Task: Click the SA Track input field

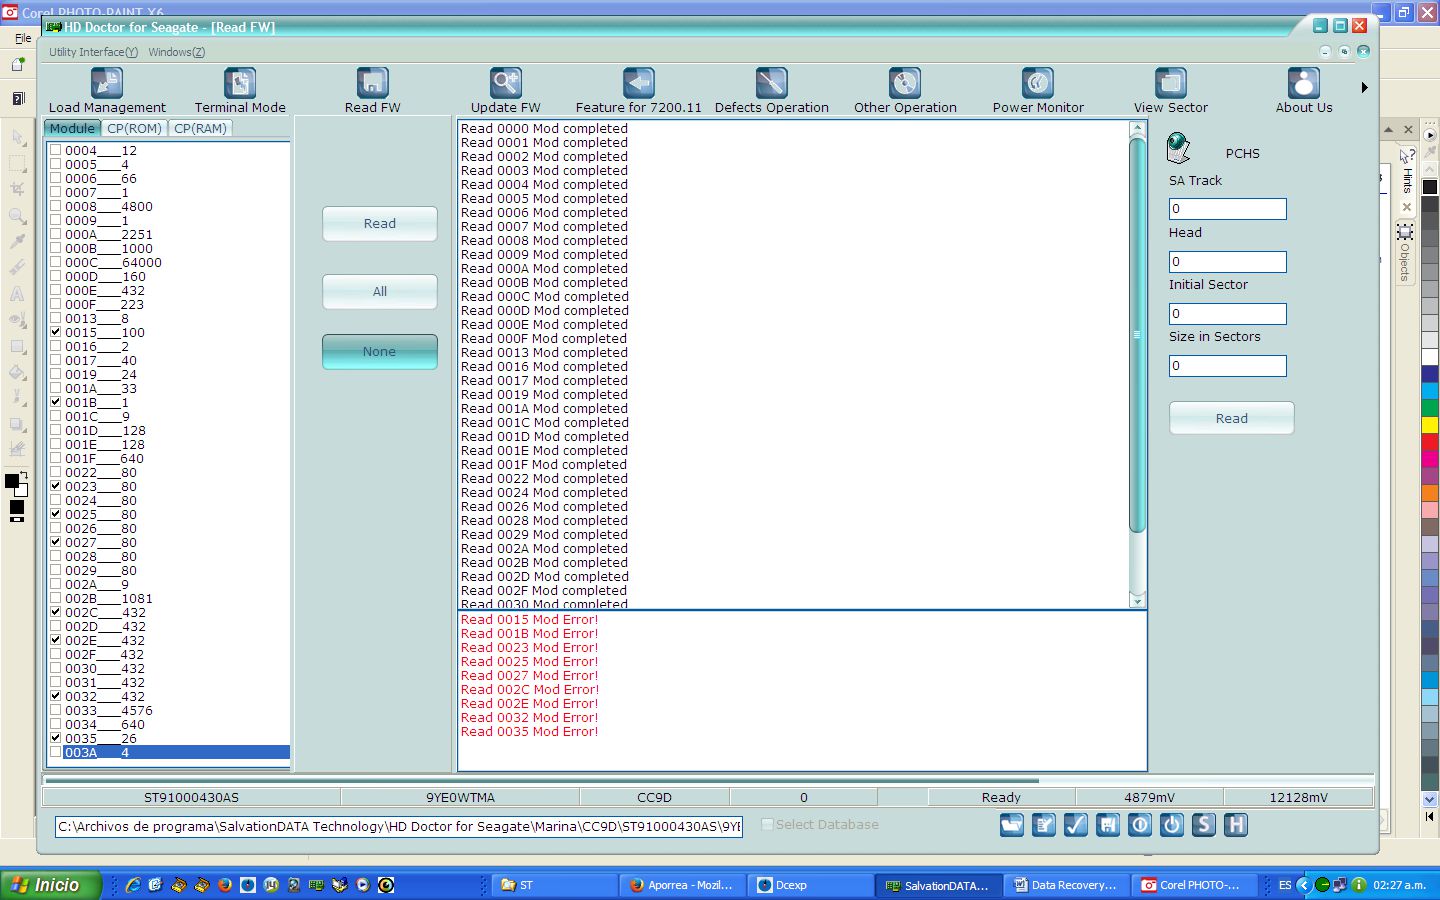Action: 1228,209
